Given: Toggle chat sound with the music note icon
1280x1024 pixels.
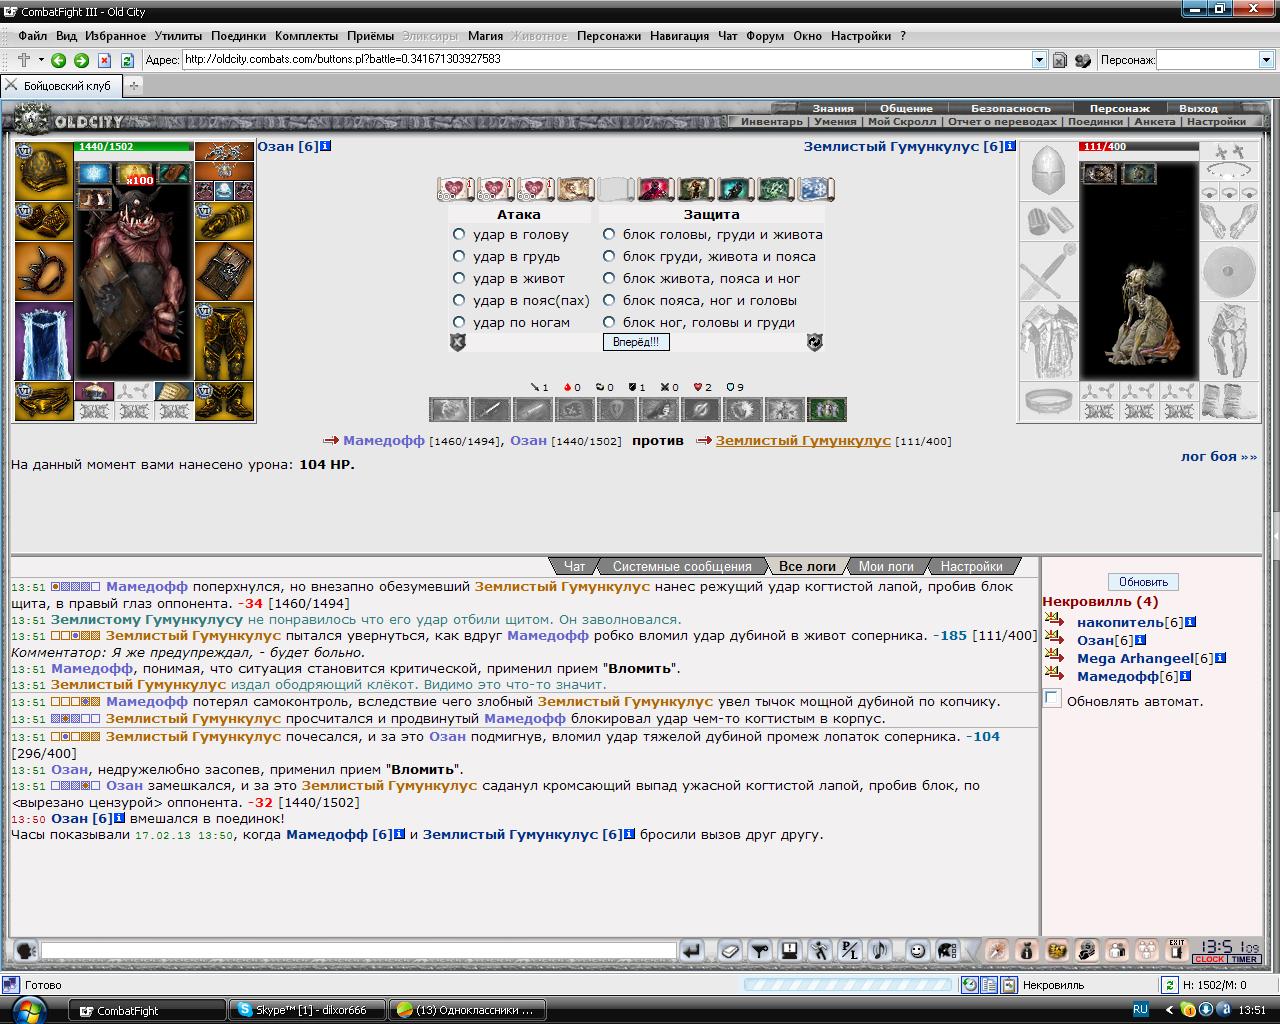Looking at the screenshot, I should [x=880, y=950].
